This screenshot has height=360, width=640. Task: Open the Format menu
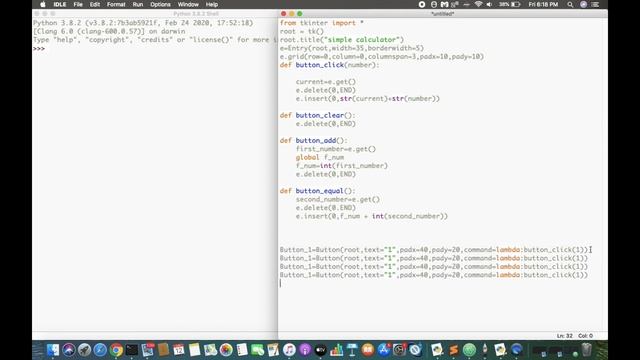pos(116,4)
